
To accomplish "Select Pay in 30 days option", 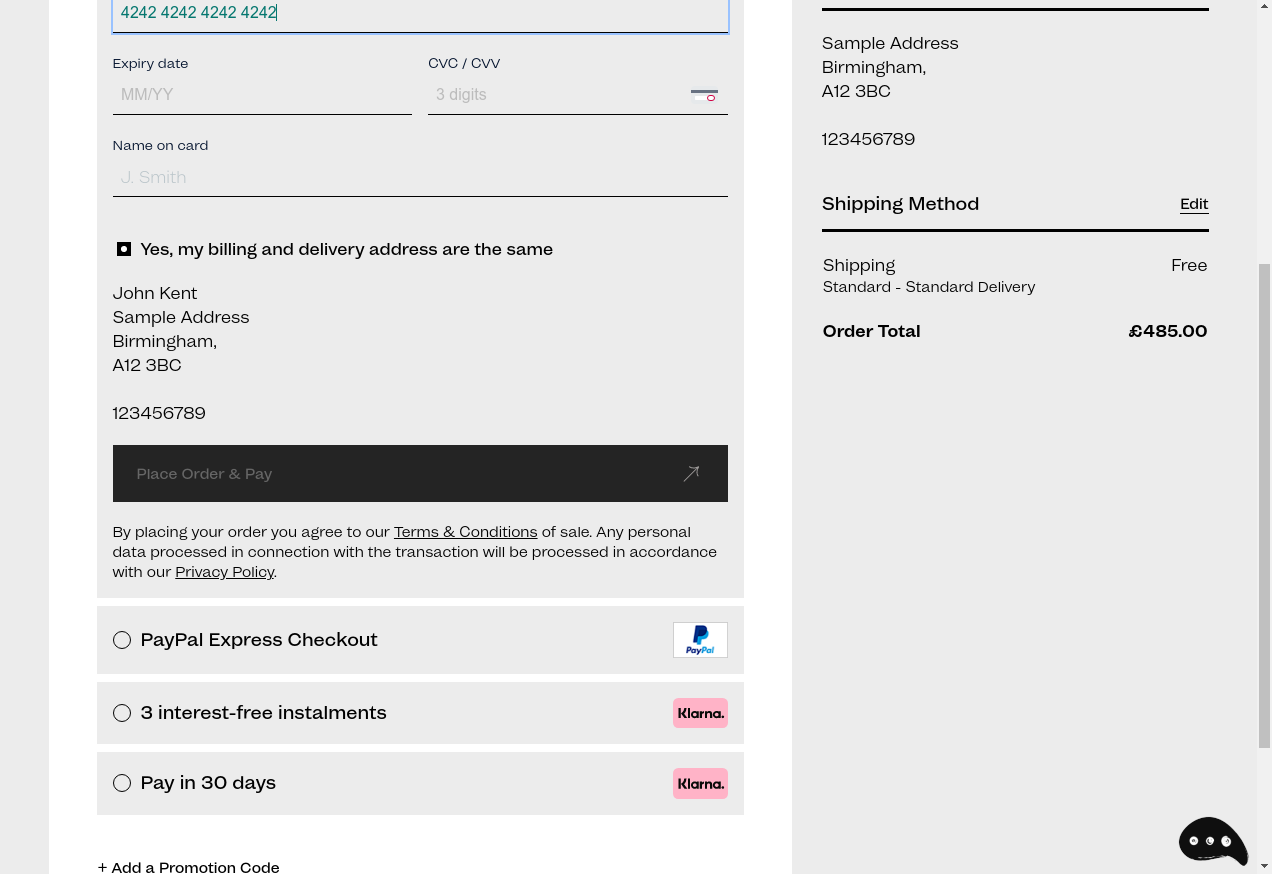I will (122, 783).
